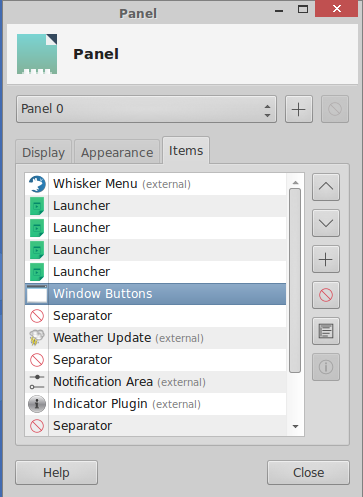Image resolution: width=363 pixels, height=497 pixels.
Task: Open the Panel 0 selector dropdown
Action: pyautogui.click(x=146, y=109)
